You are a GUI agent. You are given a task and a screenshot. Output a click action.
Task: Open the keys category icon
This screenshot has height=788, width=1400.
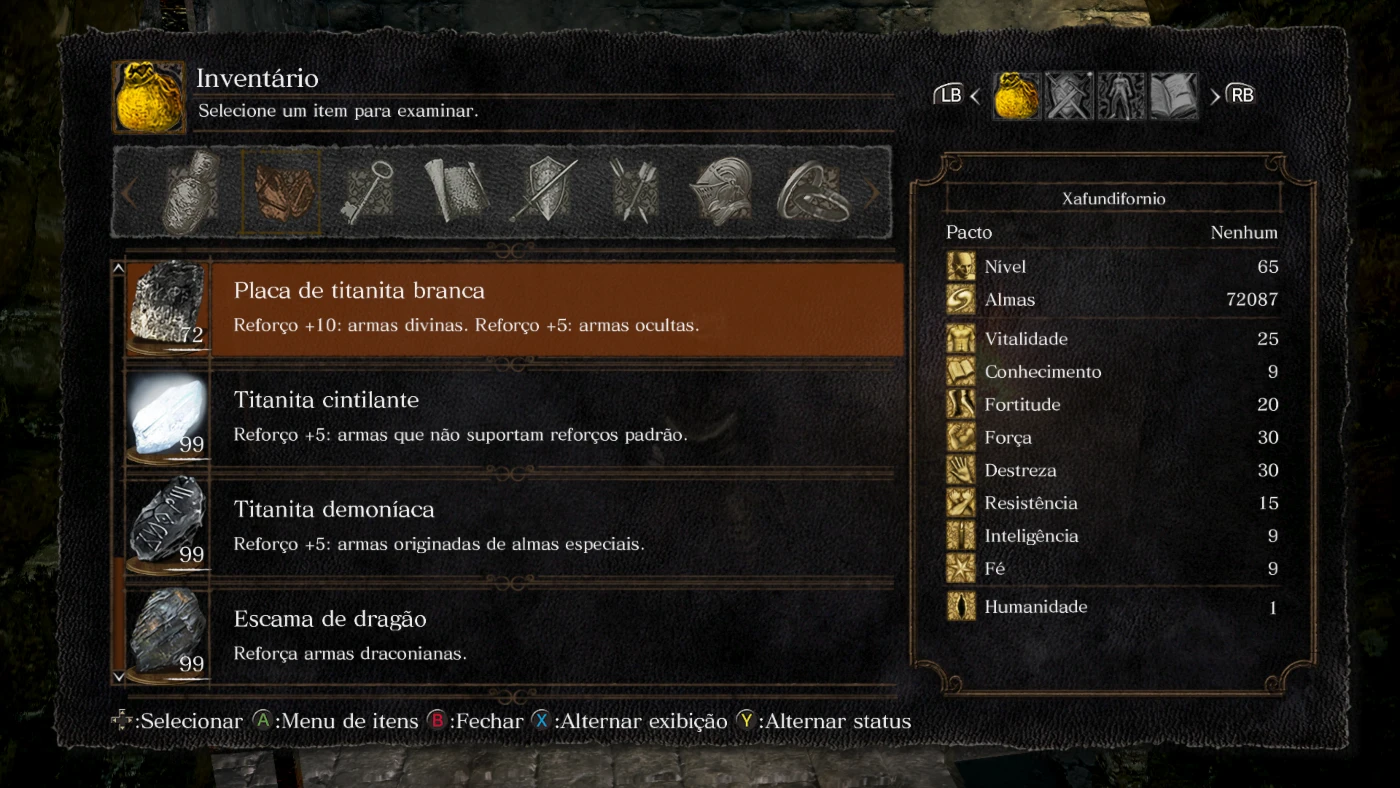coord(367,191)
